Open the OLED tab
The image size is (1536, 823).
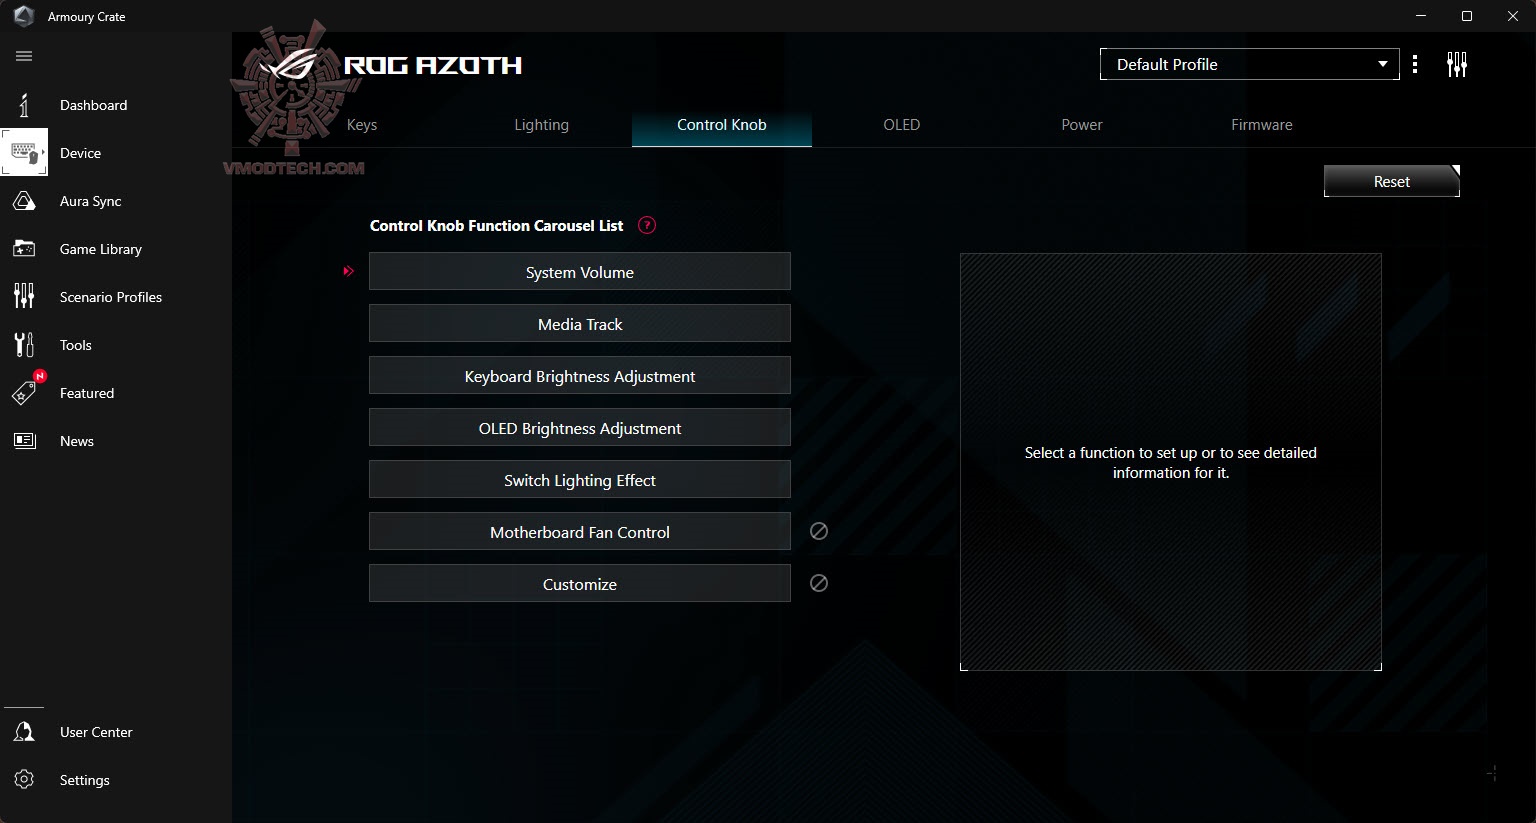pos(902,125)
